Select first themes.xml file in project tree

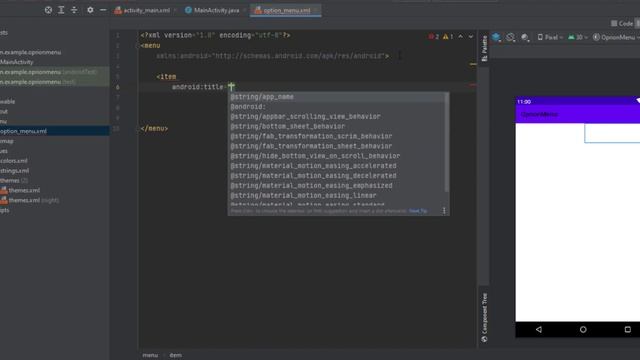click(x=20, y=190)
